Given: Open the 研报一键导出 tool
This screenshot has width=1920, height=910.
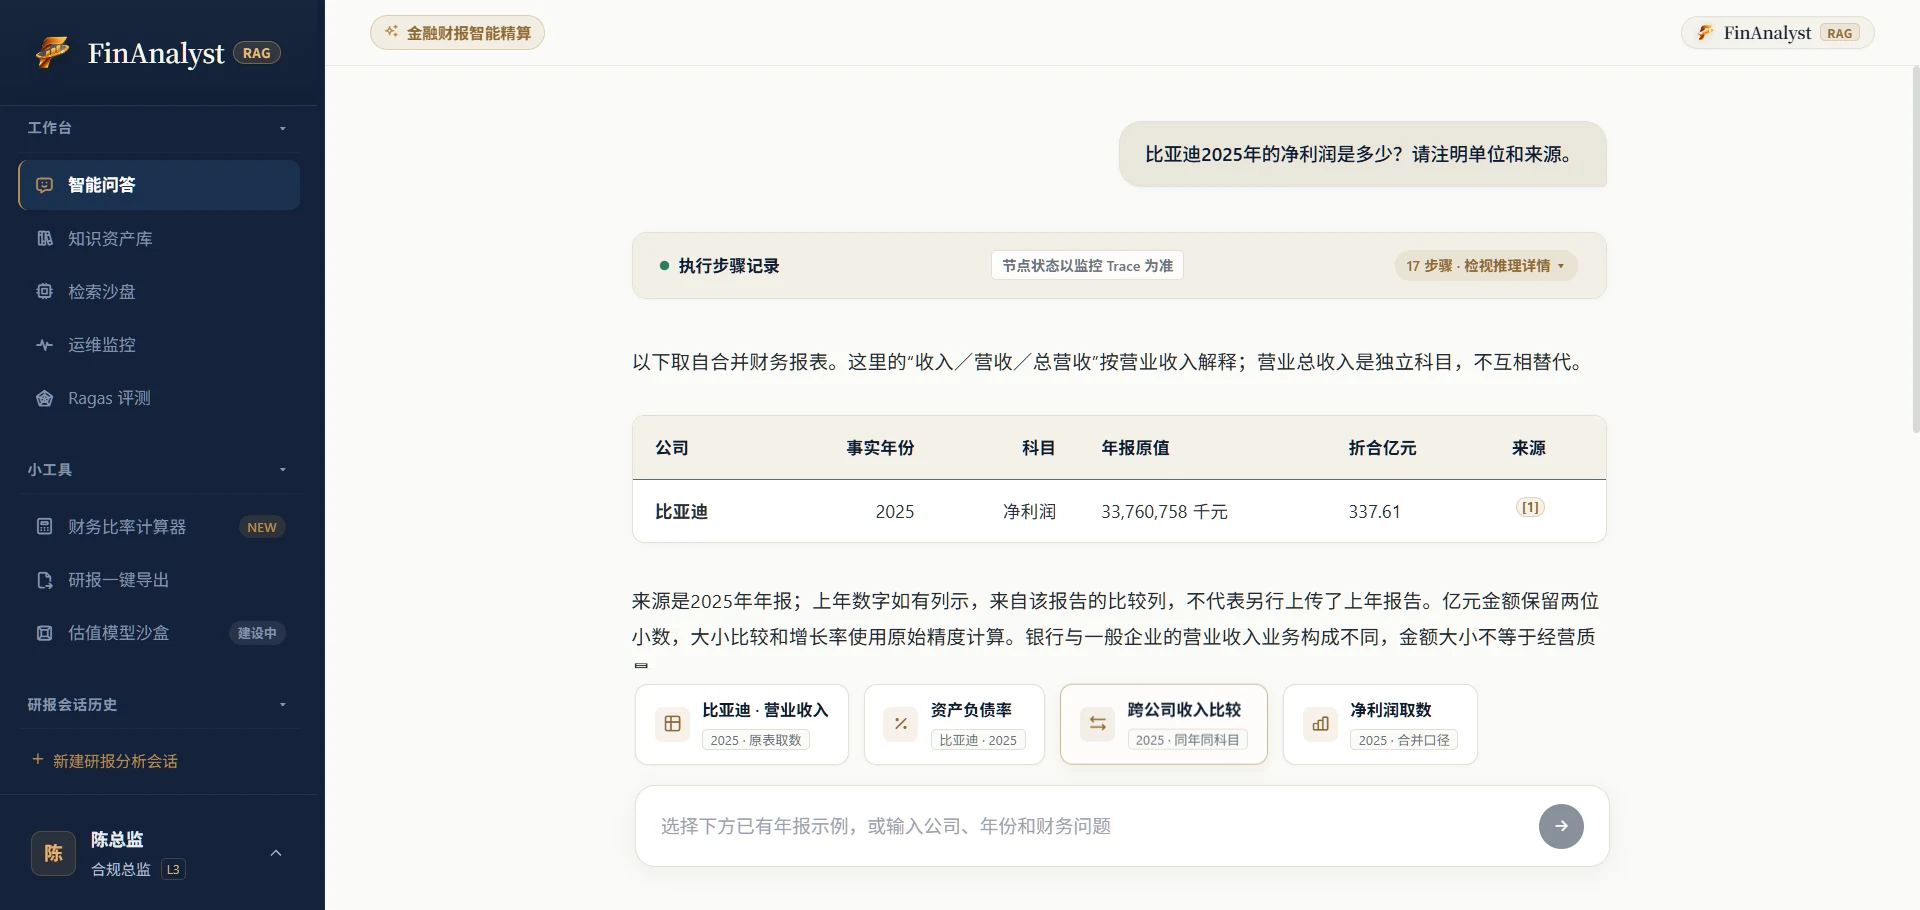Looking at the screenshot, I should [x=159, y=580].
